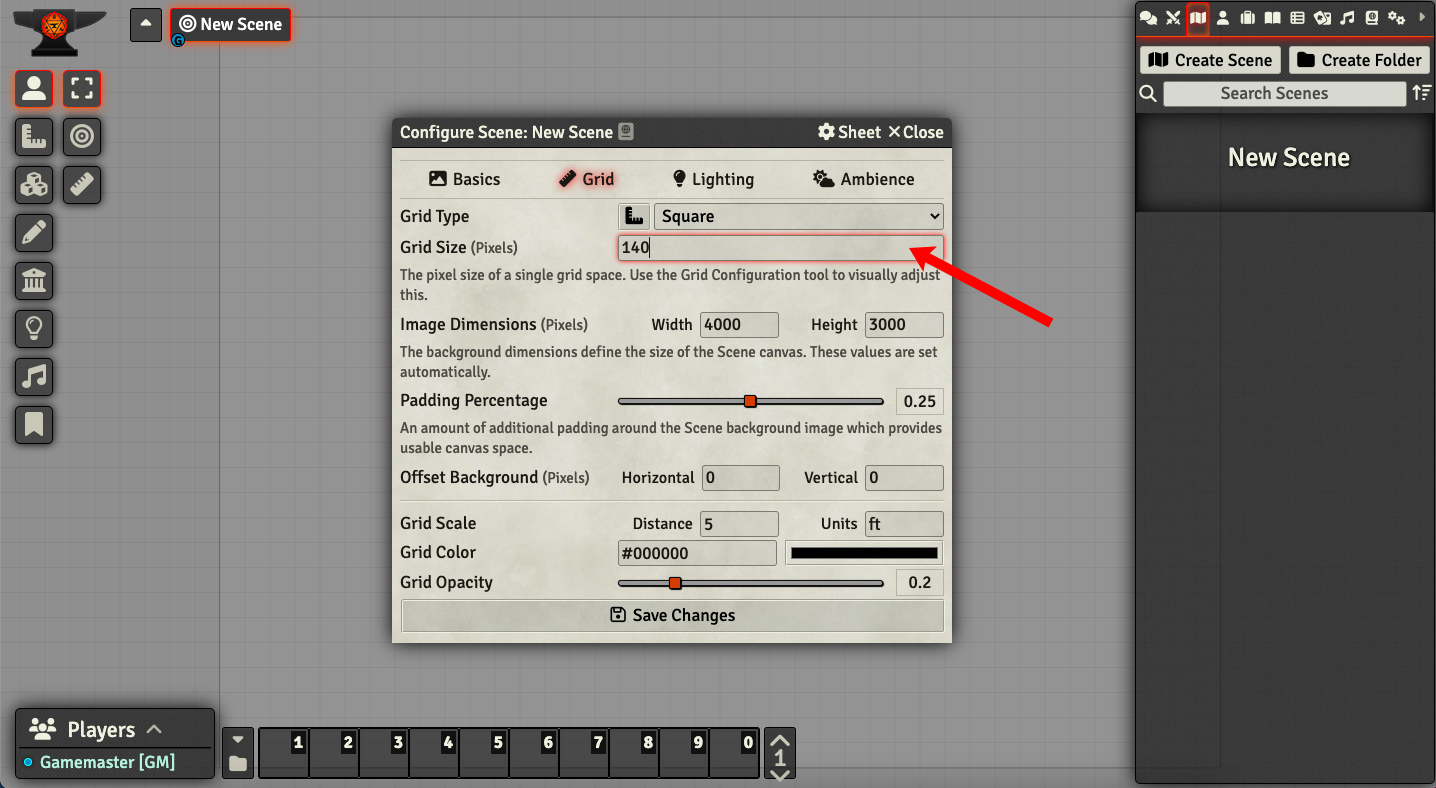Click the Search Scenes input field

click(1285, 93)
